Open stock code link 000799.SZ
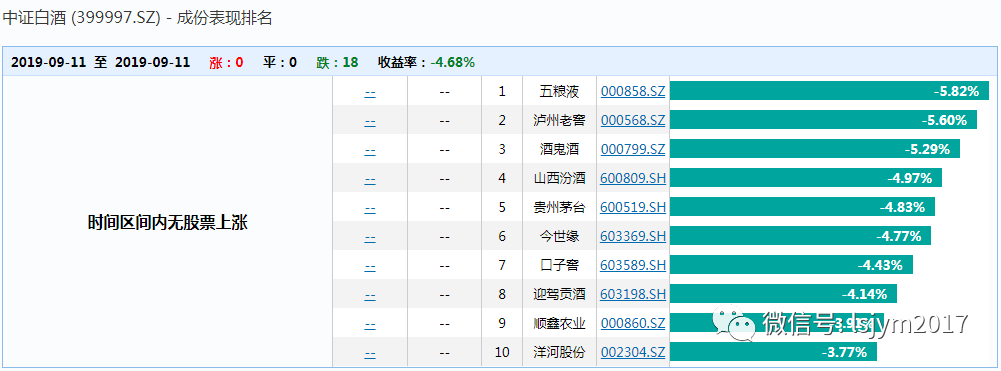The image size is (1001, 371). (x=633, y=149)
